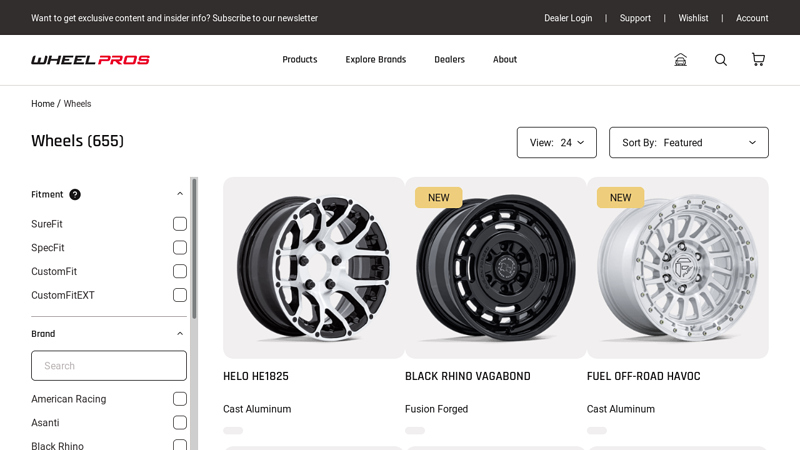This screenshot has width=800, height=450.
Task: Click the Home breadcrumb link
Action: click(43, 104)
